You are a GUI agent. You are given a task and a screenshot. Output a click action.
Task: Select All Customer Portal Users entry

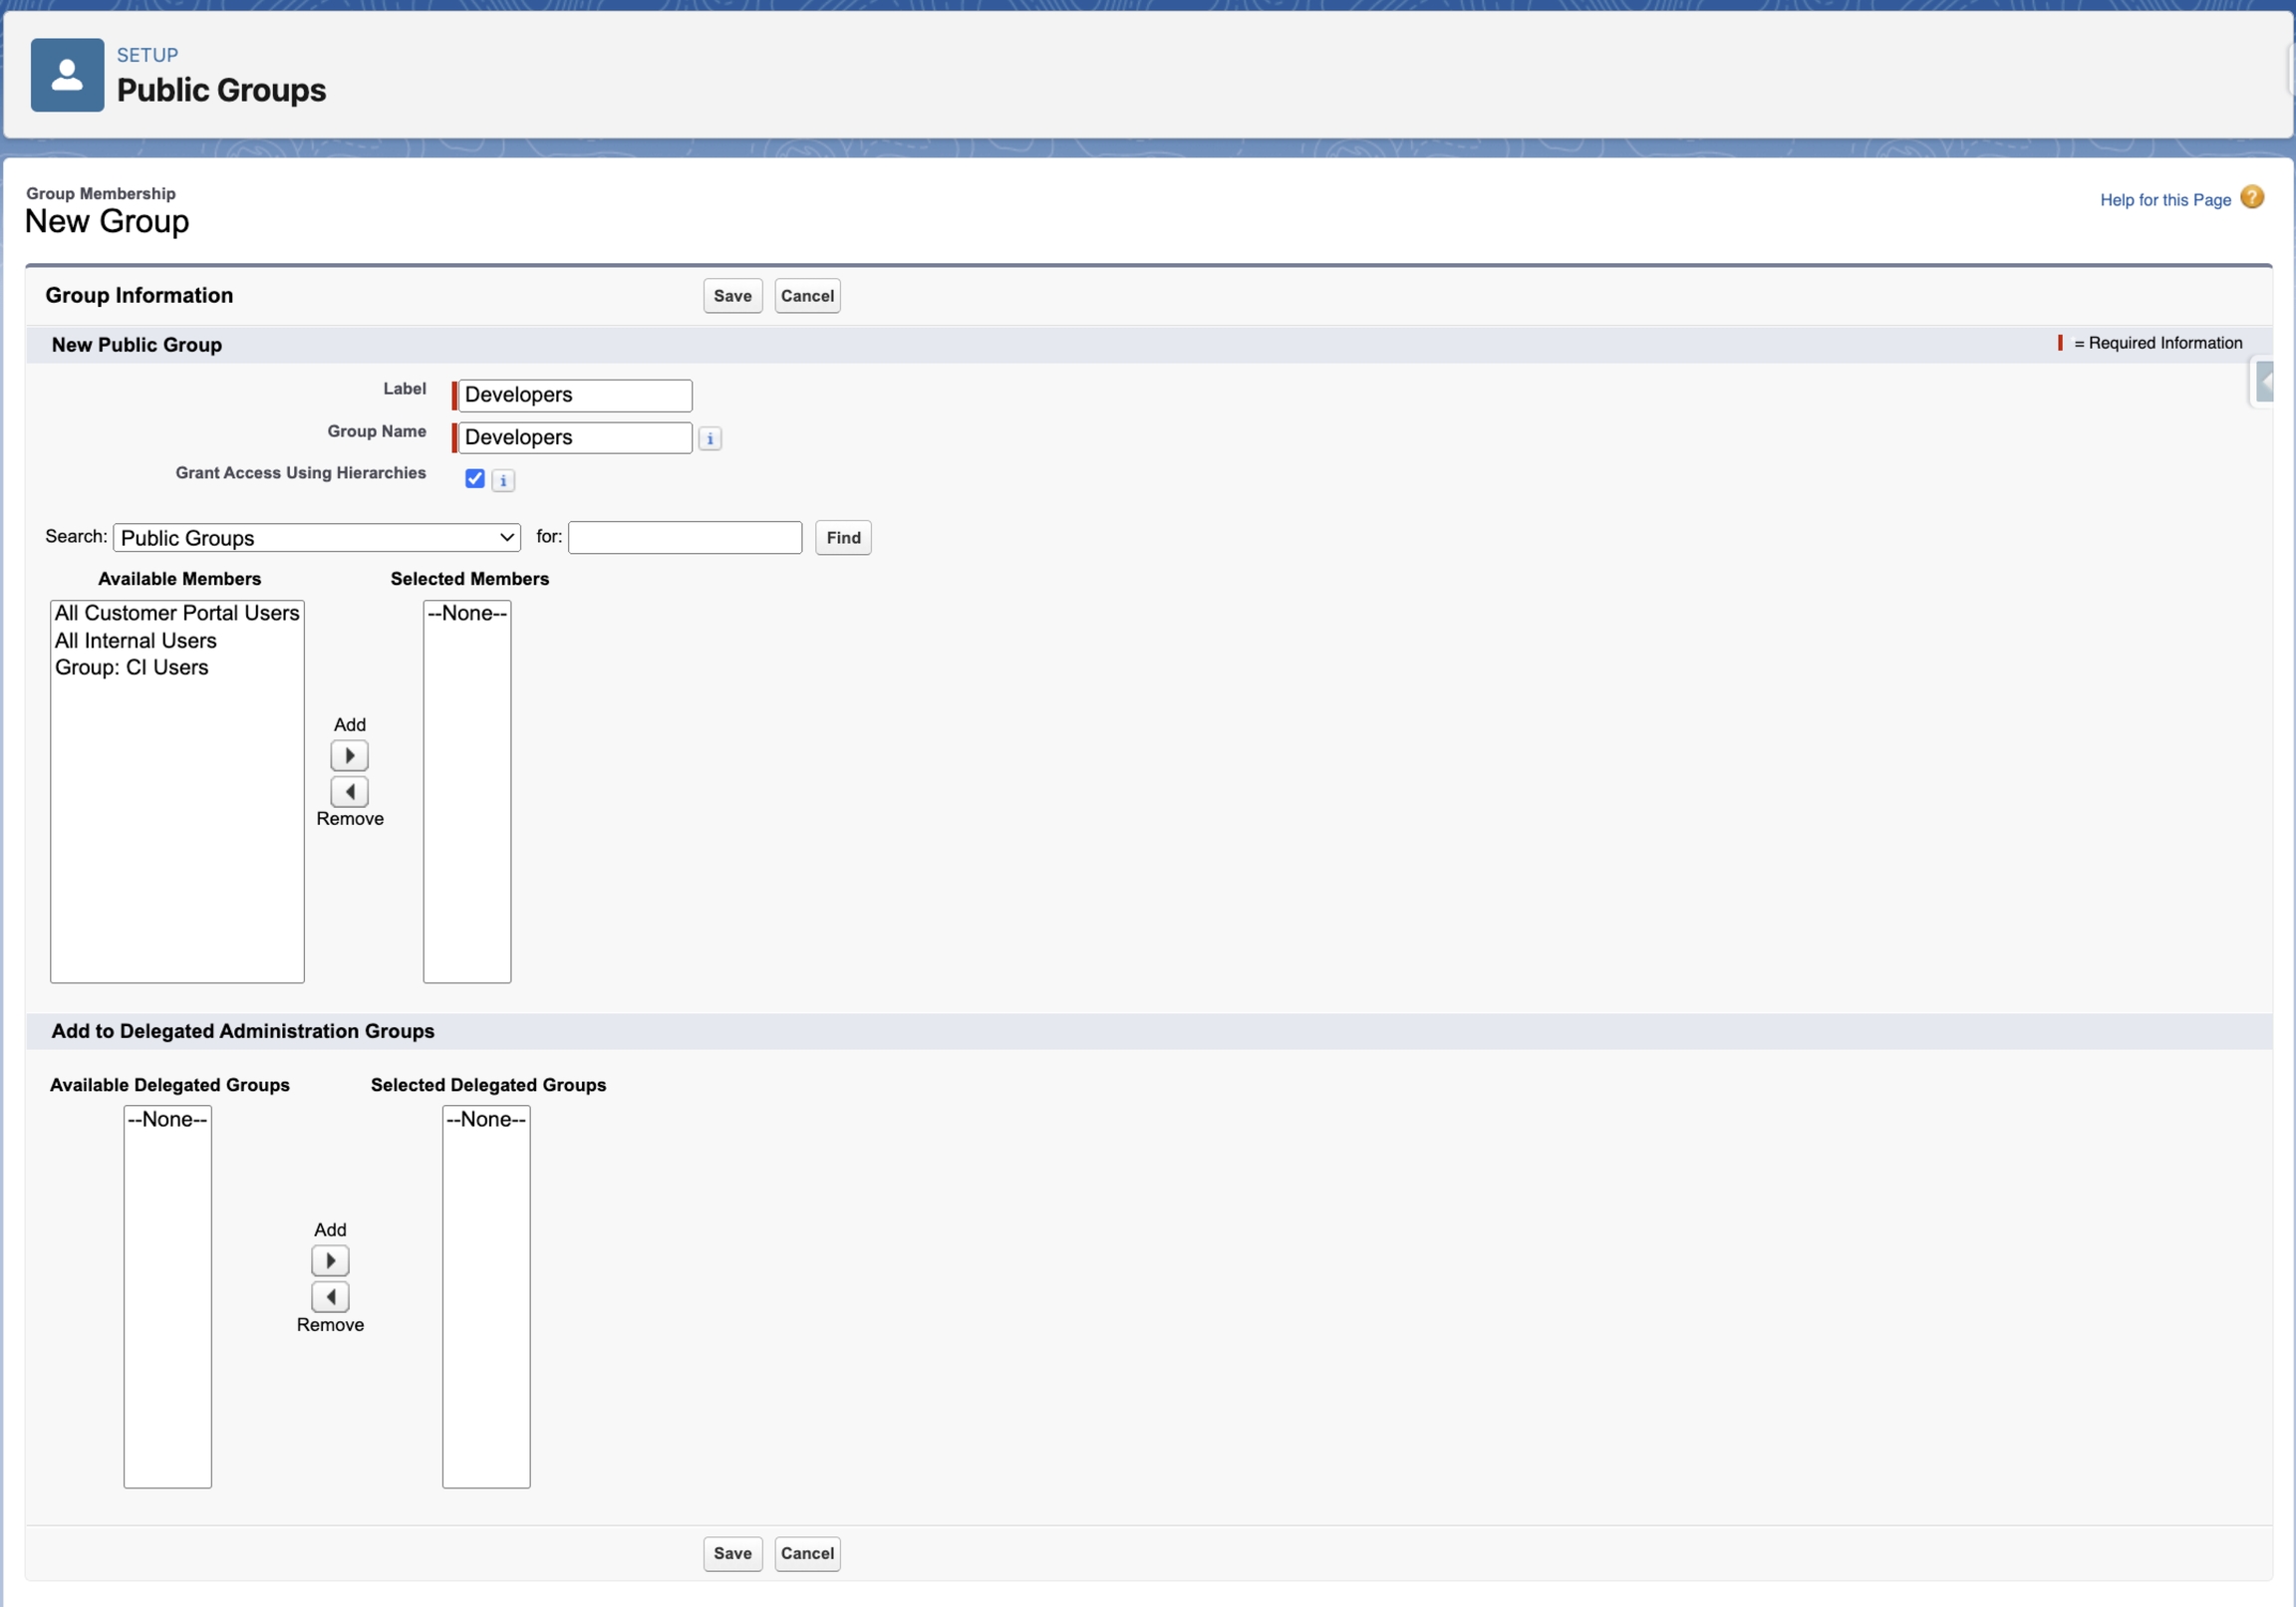click(x=177, y=613)
